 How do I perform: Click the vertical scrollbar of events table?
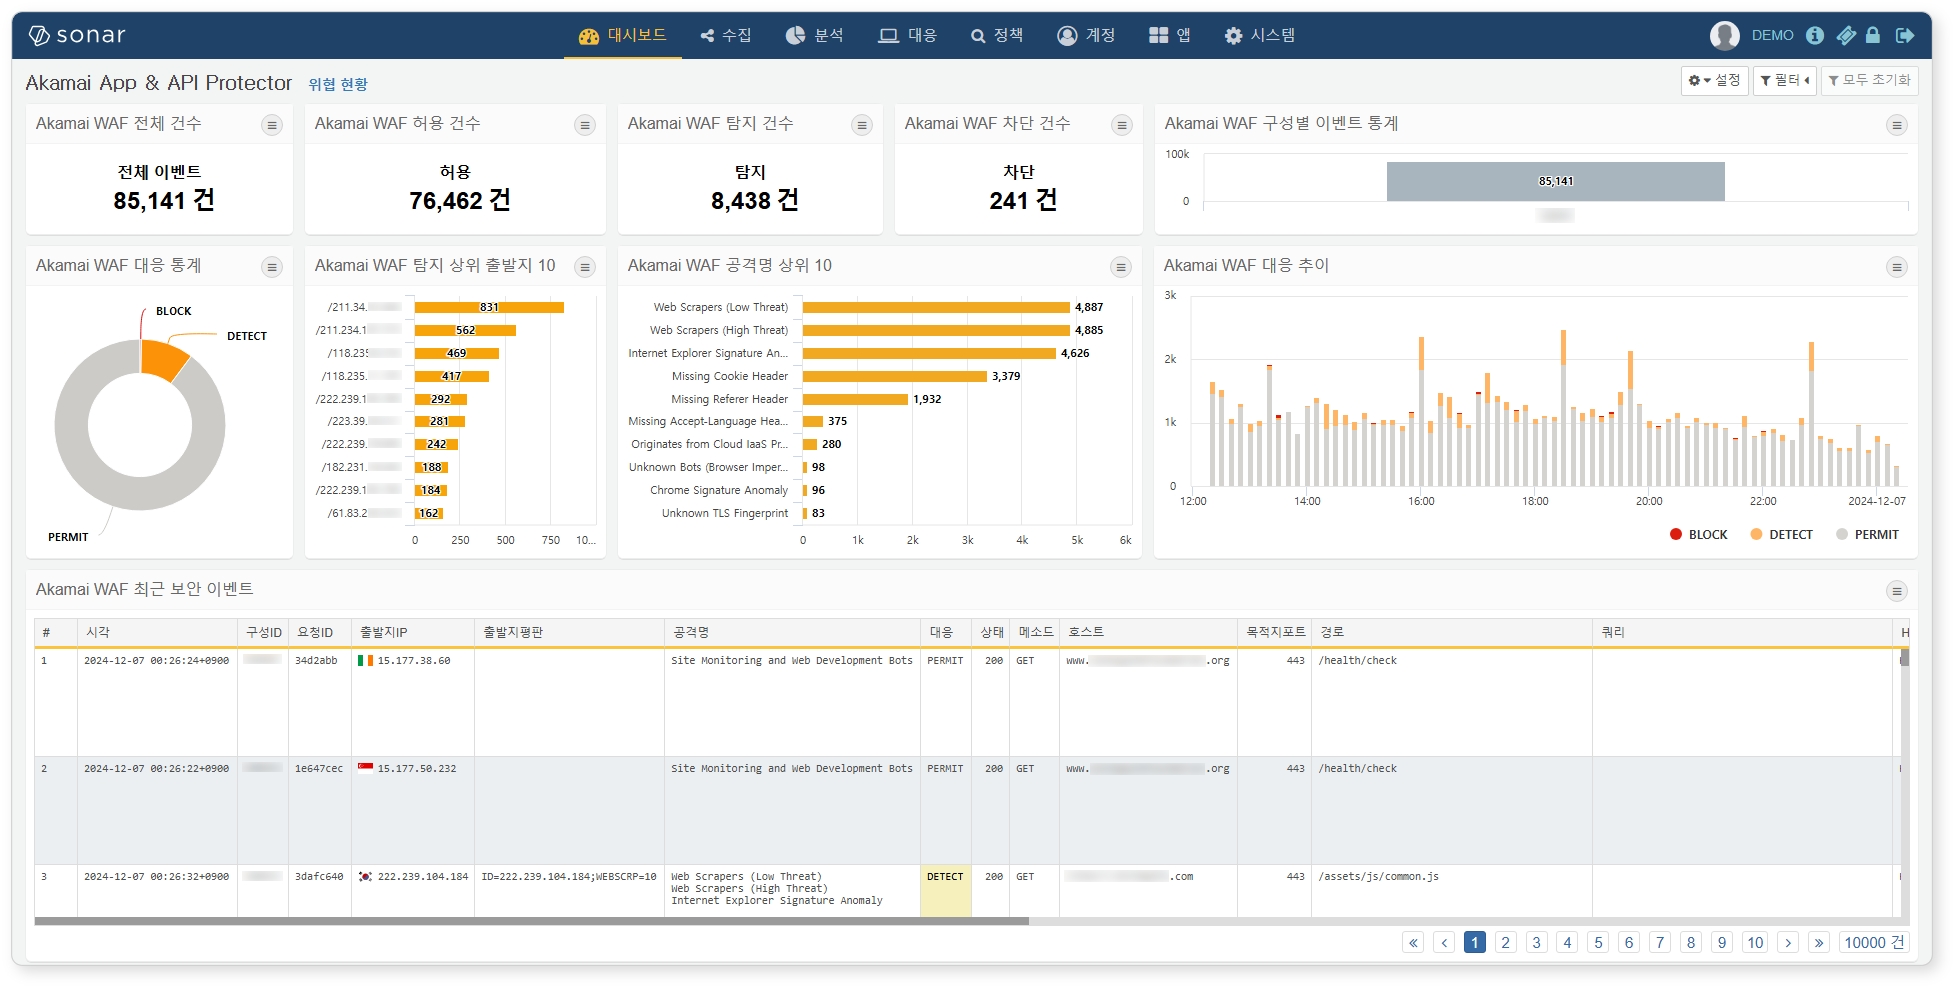point(1904,658)
